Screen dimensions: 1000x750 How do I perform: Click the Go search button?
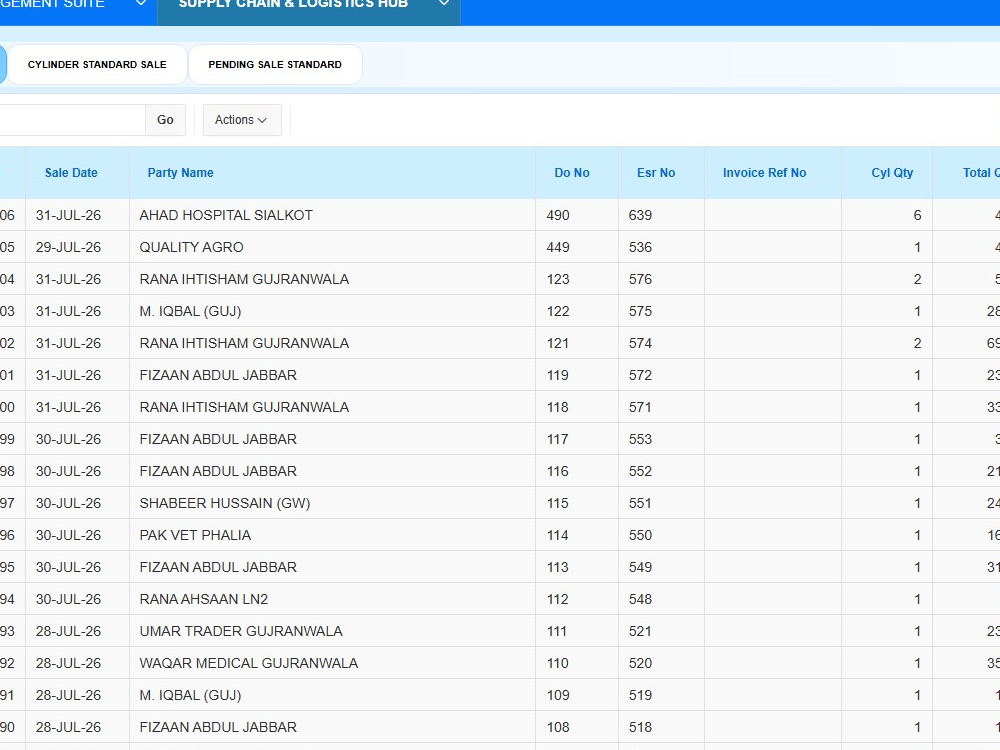click(x=165, y=120)
